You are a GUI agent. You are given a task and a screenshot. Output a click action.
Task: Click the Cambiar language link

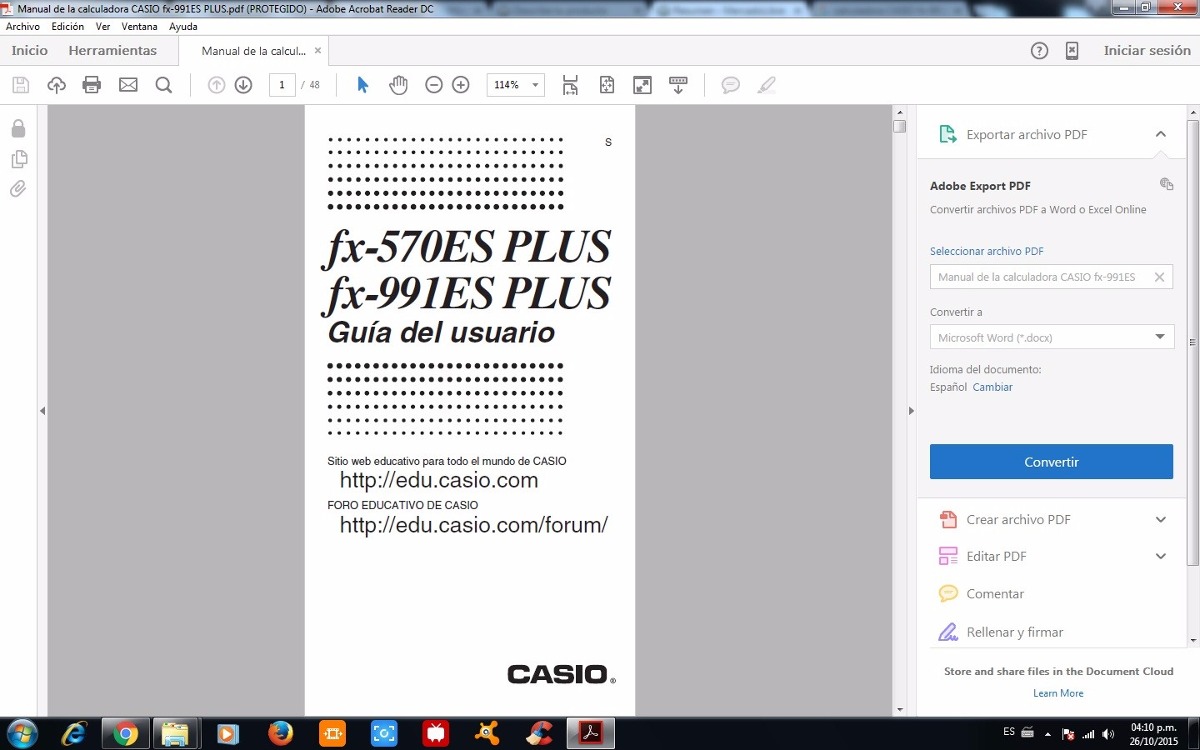[x=993, y=387]
